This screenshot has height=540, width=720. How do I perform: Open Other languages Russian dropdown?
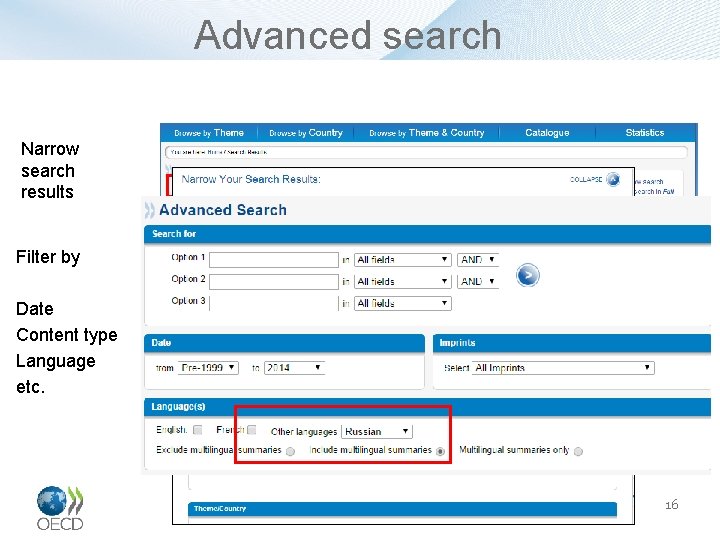[377, 431]
